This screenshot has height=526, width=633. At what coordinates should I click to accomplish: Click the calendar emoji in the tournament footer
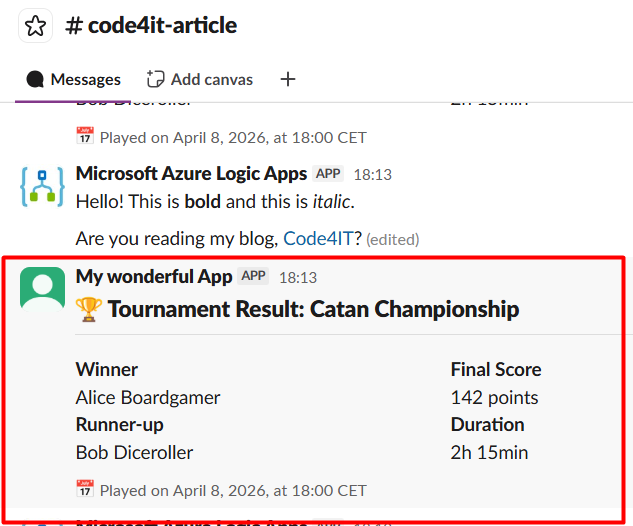[x=85, y=490]
